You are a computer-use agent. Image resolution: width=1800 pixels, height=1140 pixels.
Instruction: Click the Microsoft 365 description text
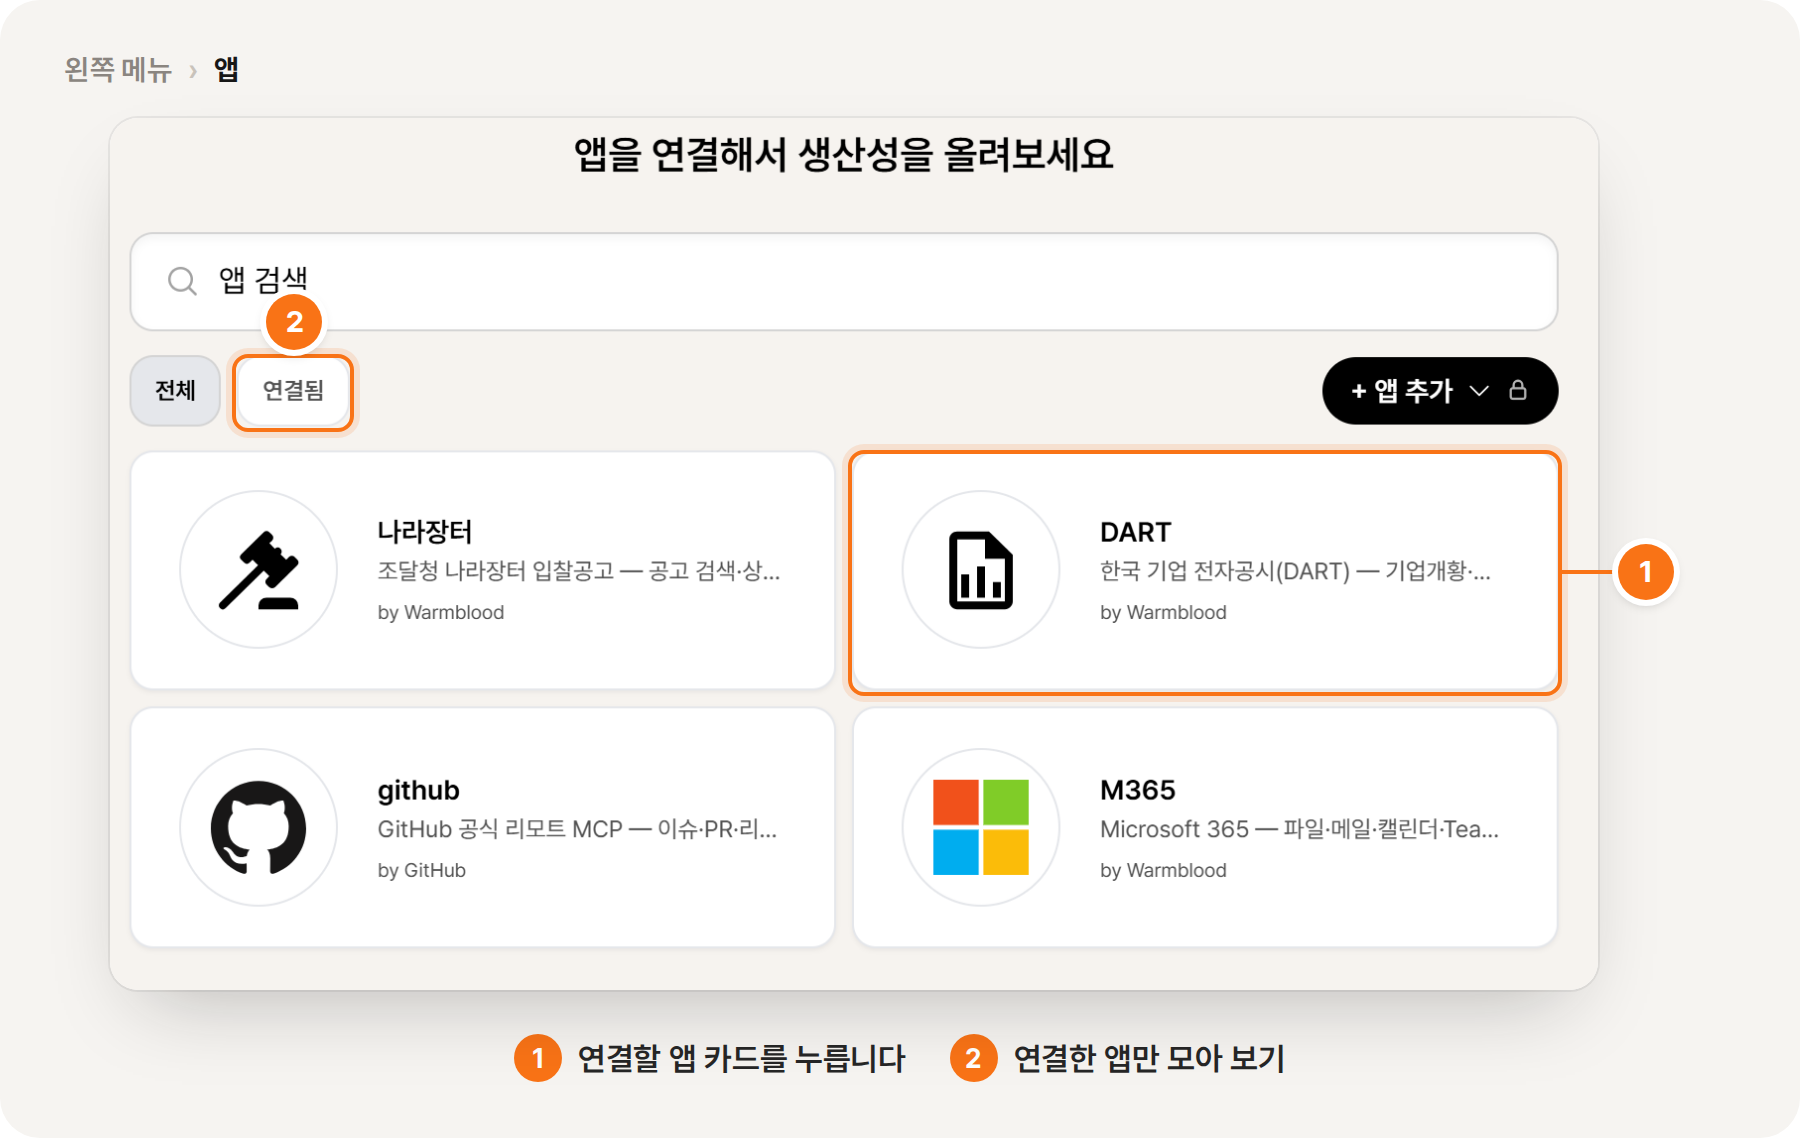pyautogui.click(x=1299, y=829)
